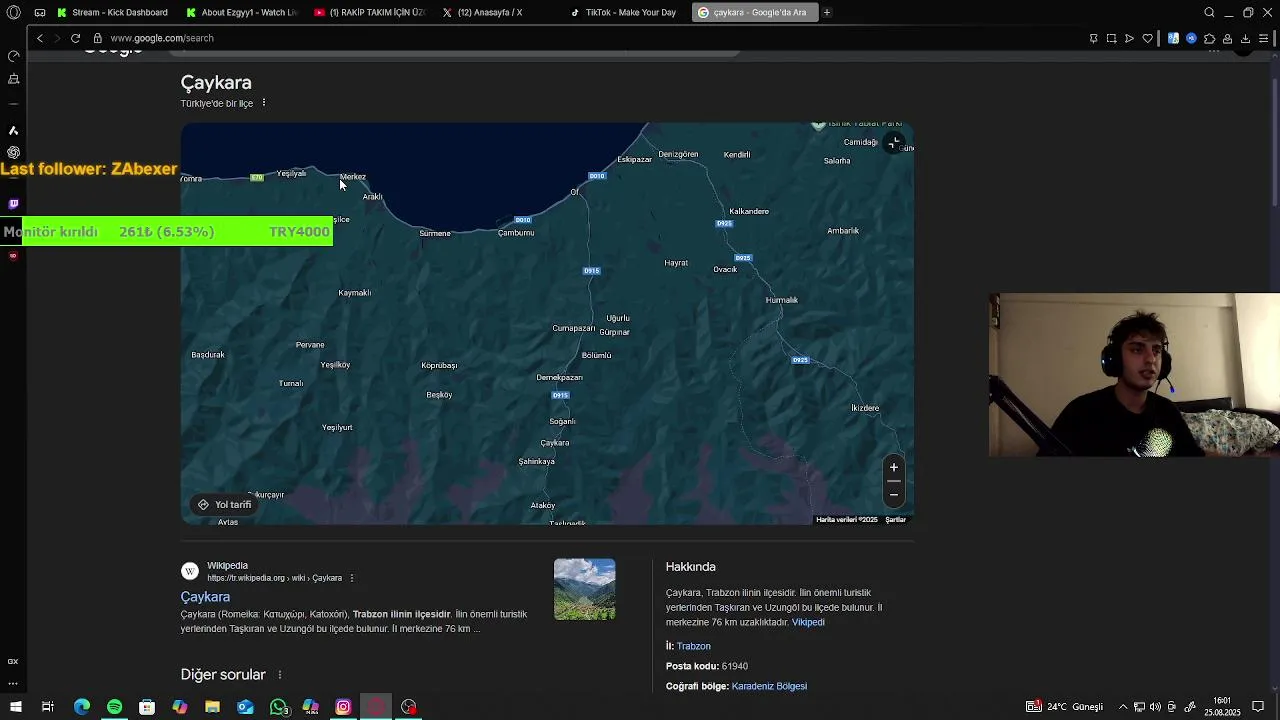Reload the page using the refresh icon
The height and width of the screenshot is (720, 1280).
point(75,38)
